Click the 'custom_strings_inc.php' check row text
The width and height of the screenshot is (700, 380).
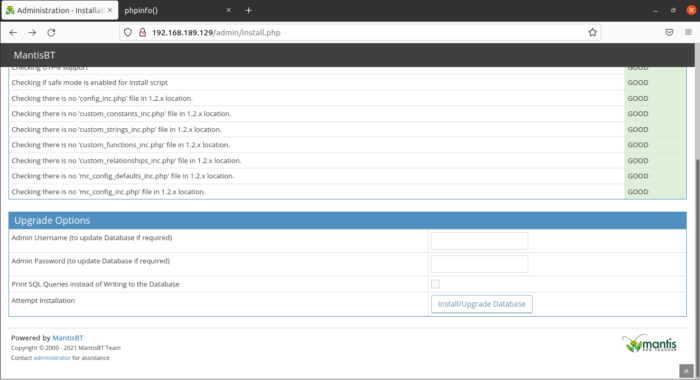coord(117,129)
